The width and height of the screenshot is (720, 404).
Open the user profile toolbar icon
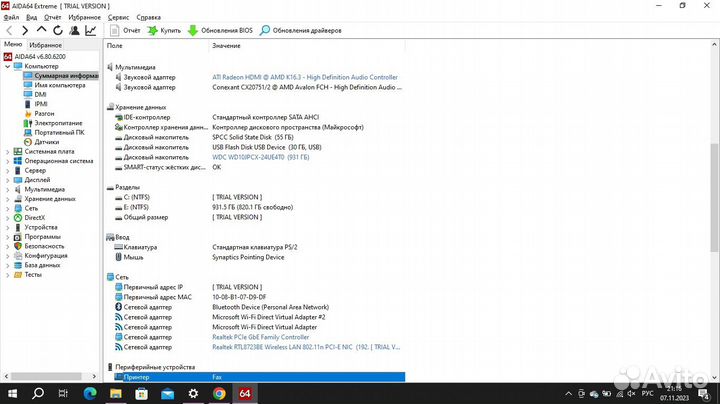coord(74,31)
